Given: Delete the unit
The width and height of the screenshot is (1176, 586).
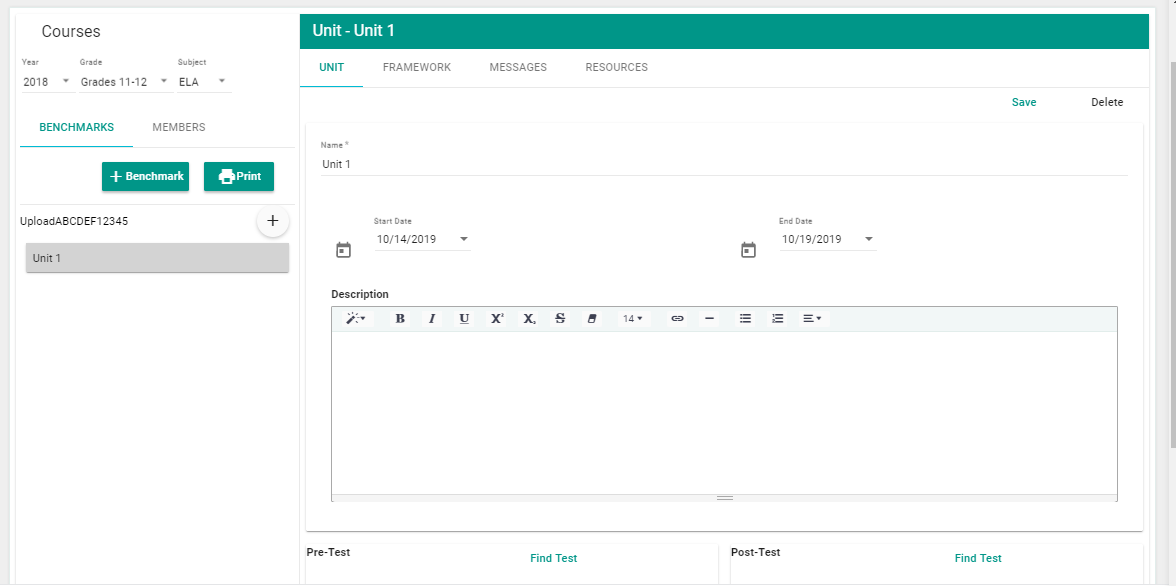Looking at the screenshot, I should coord(1107,103).
